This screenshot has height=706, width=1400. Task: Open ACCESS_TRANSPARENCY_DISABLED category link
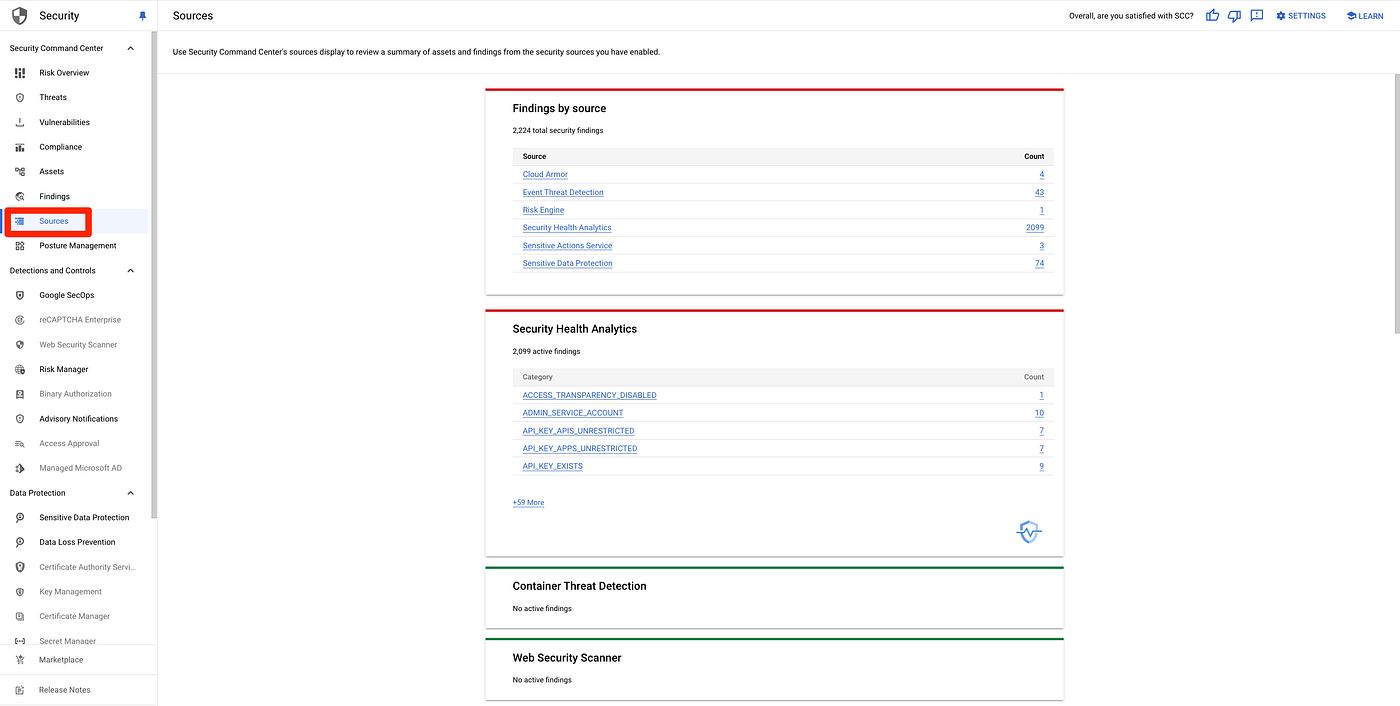(x=590, y=395)
